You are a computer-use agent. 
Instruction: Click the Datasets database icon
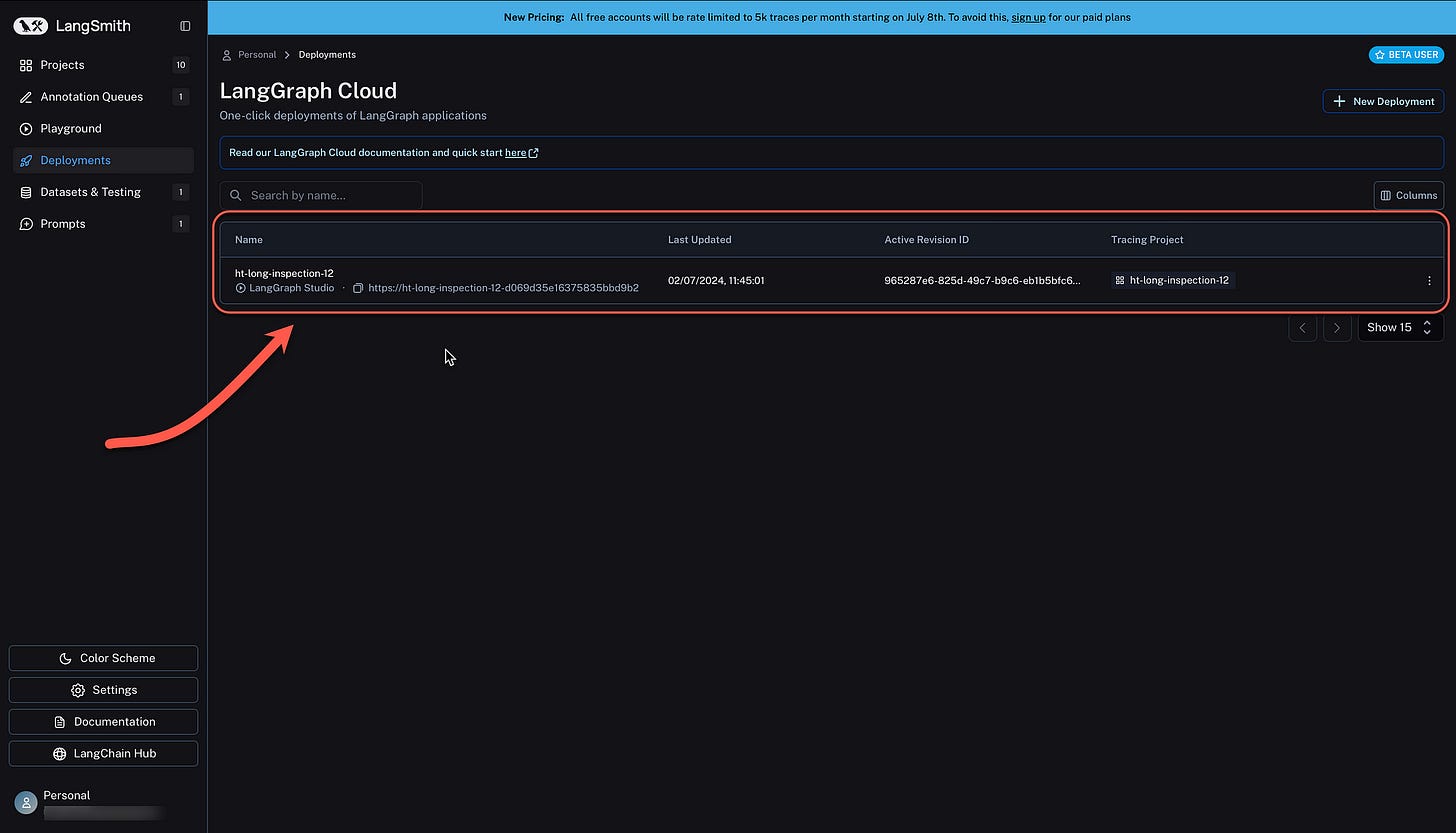pos(26,192)
